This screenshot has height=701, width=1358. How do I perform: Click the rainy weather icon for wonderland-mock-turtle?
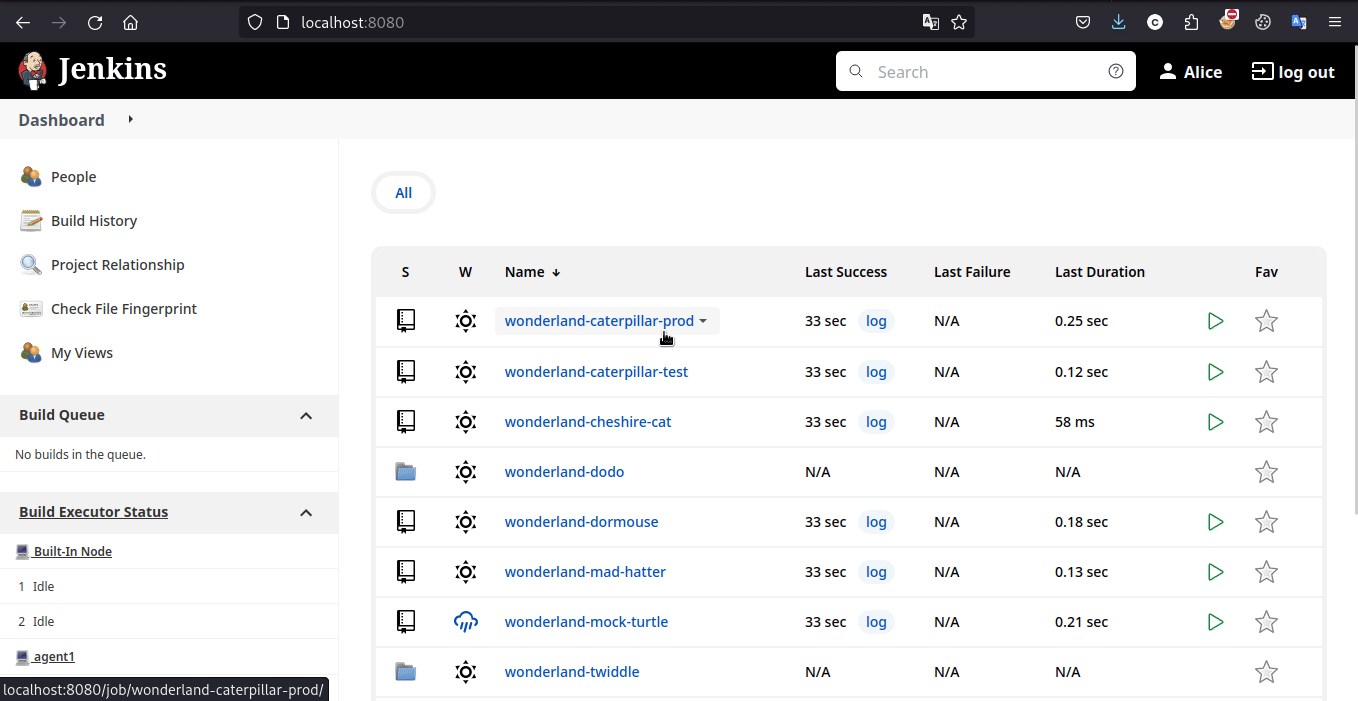(x=465, y=622)
